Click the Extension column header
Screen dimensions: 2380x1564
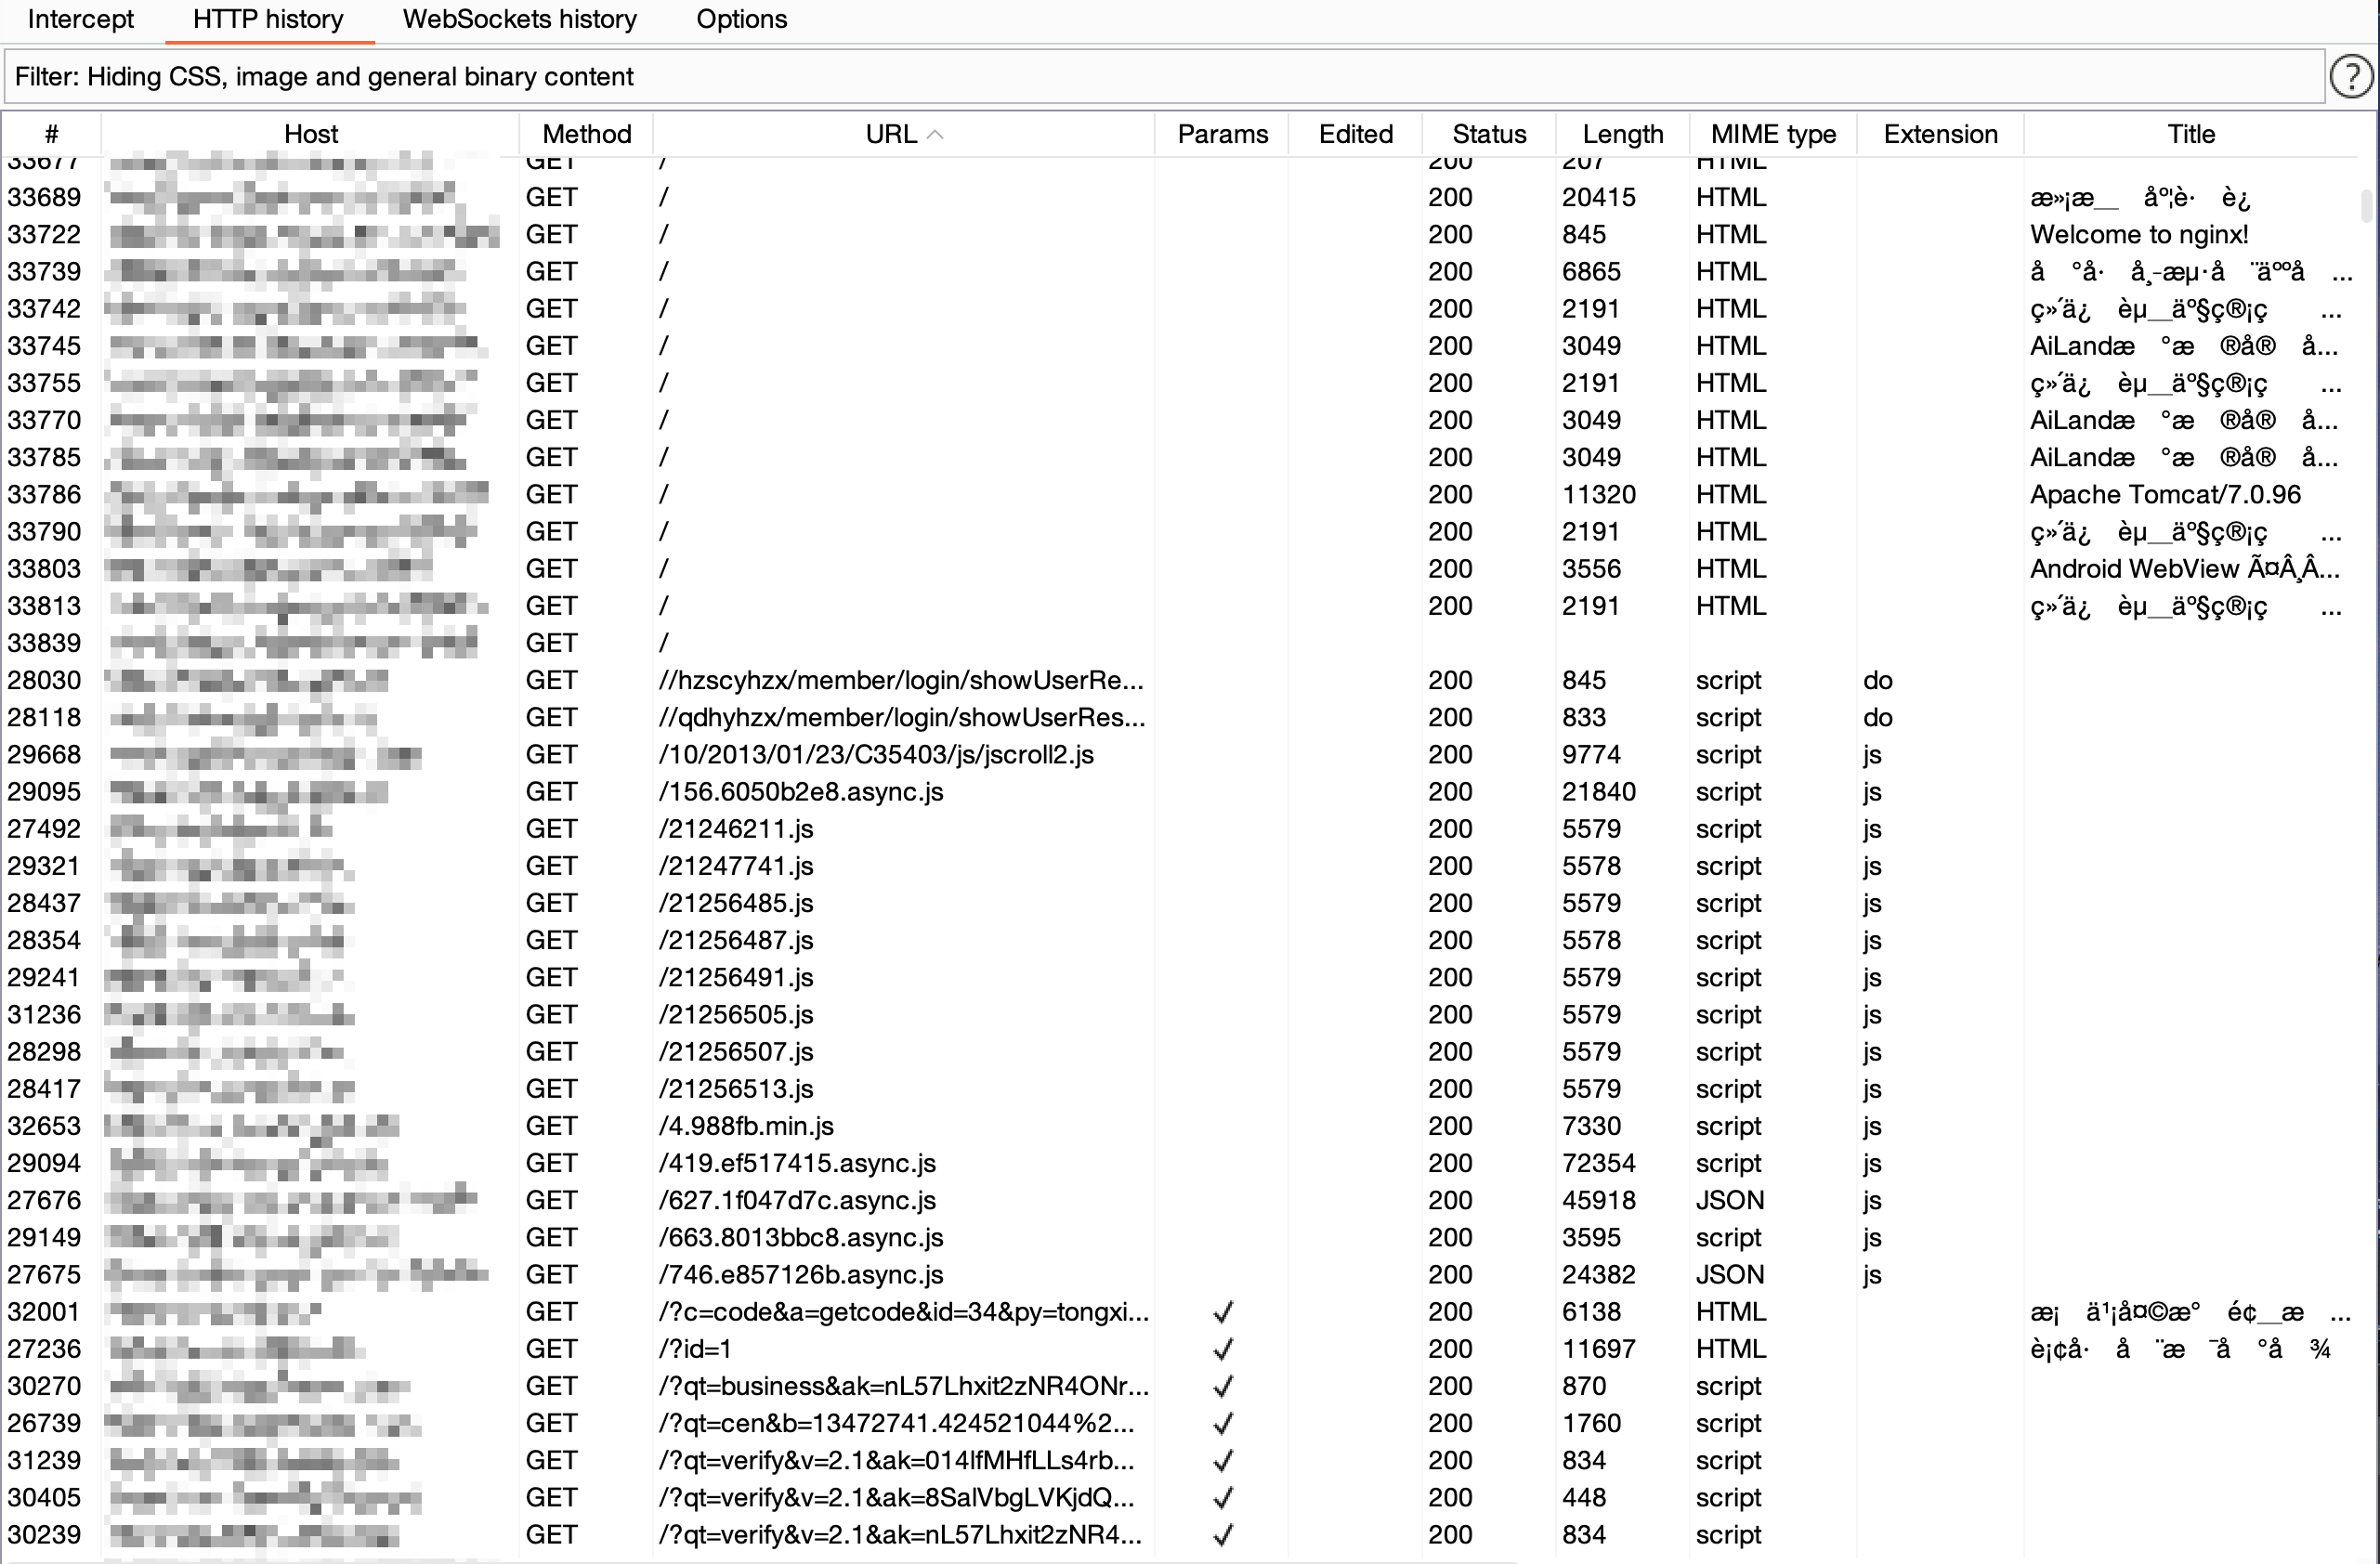(1939, 135)
